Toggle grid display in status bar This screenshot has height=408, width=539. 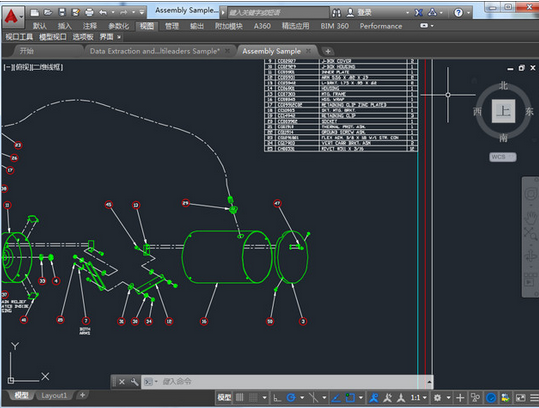point(240,398)
